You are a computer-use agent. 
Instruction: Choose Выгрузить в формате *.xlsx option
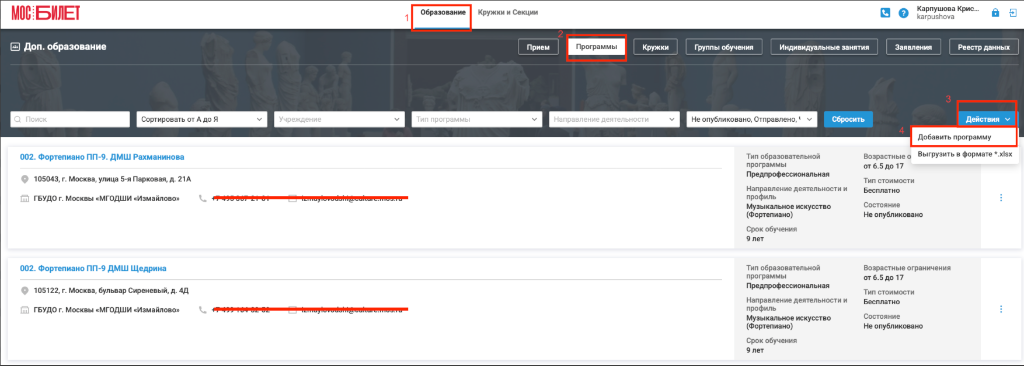click(x=964, y=154)
